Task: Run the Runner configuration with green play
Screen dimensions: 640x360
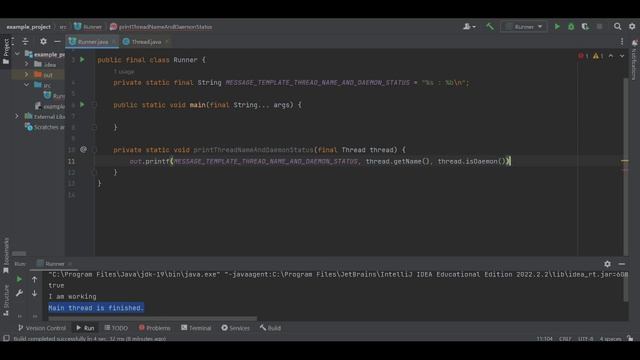Action: (x=557, y=27)
